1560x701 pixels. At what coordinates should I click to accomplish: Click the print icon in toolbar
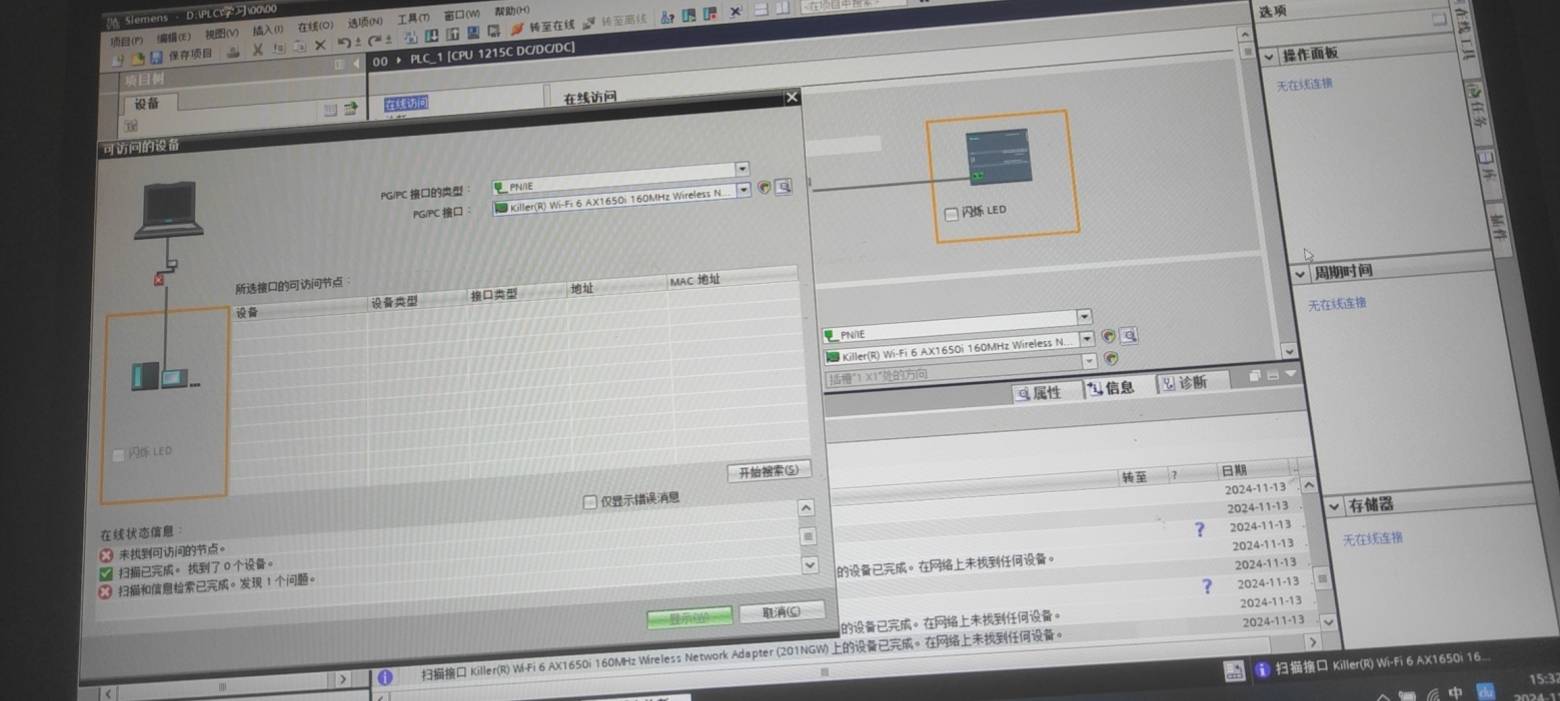(x=233, y=51)
